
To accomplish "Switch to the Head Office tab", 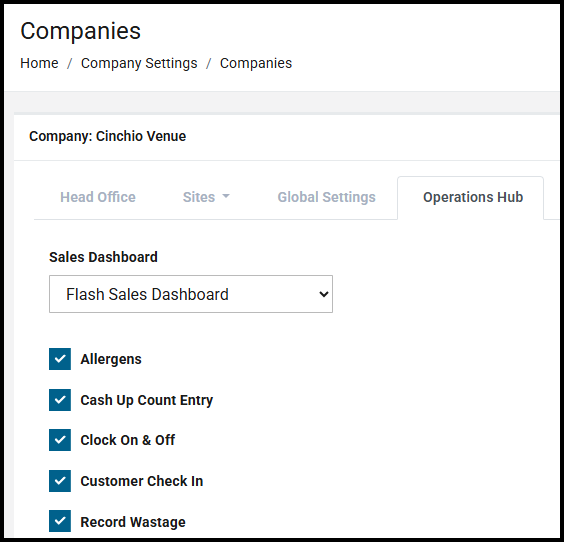I will 98,197.
